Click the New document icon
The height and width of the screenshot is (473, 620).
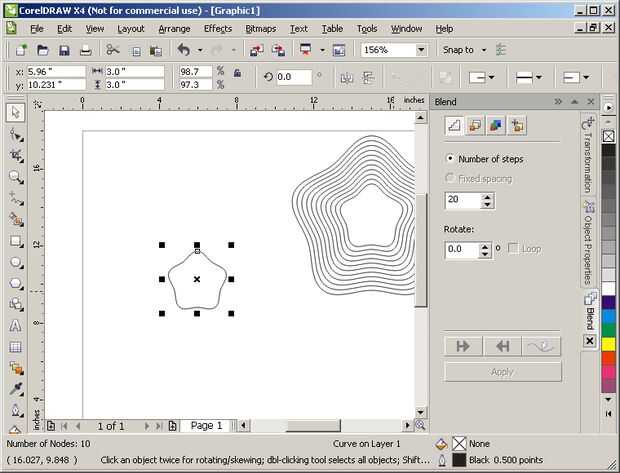(21, 50)
